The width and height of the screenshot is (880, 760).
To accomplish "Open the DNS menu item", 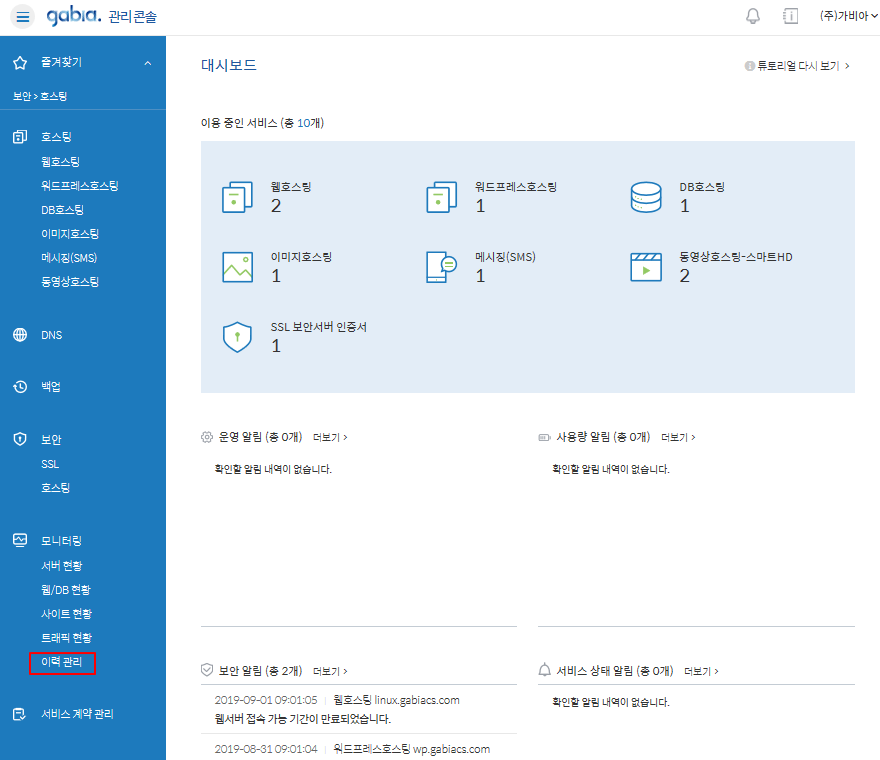I will [51, 335].
